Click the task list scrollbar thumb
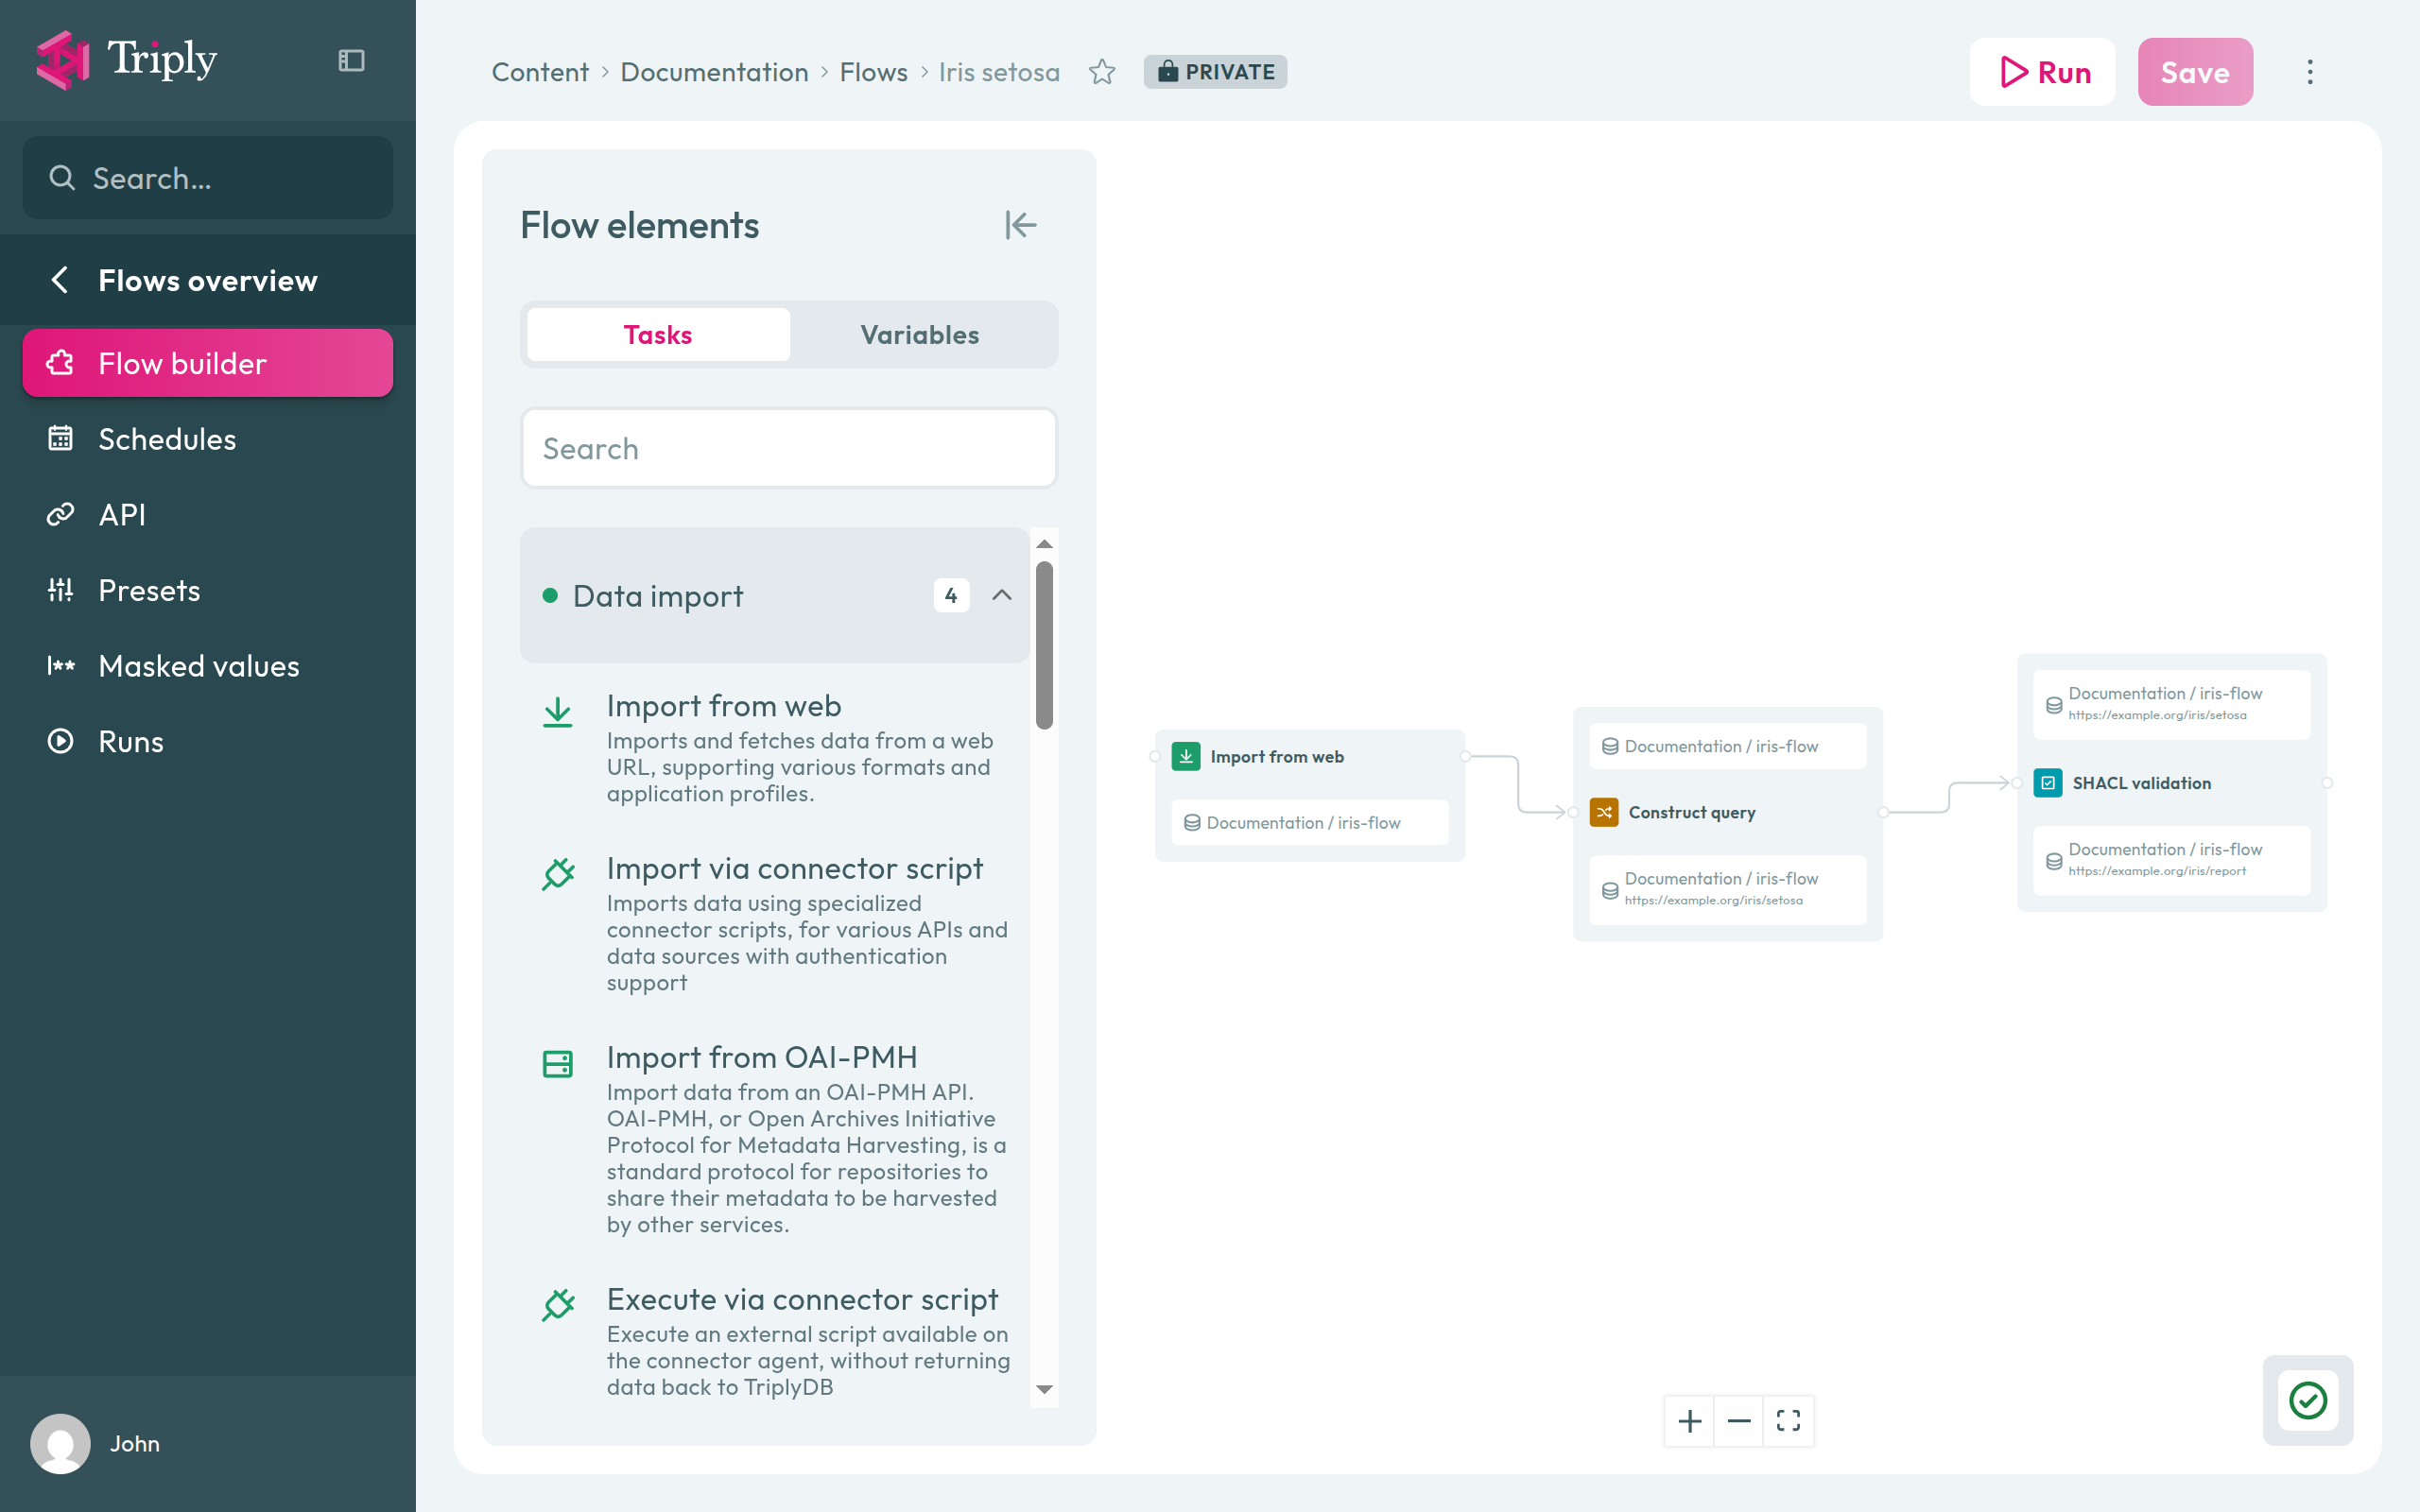This screenshot has width=2420, height=1512. pyautogui.click(x=1044, y=645)
